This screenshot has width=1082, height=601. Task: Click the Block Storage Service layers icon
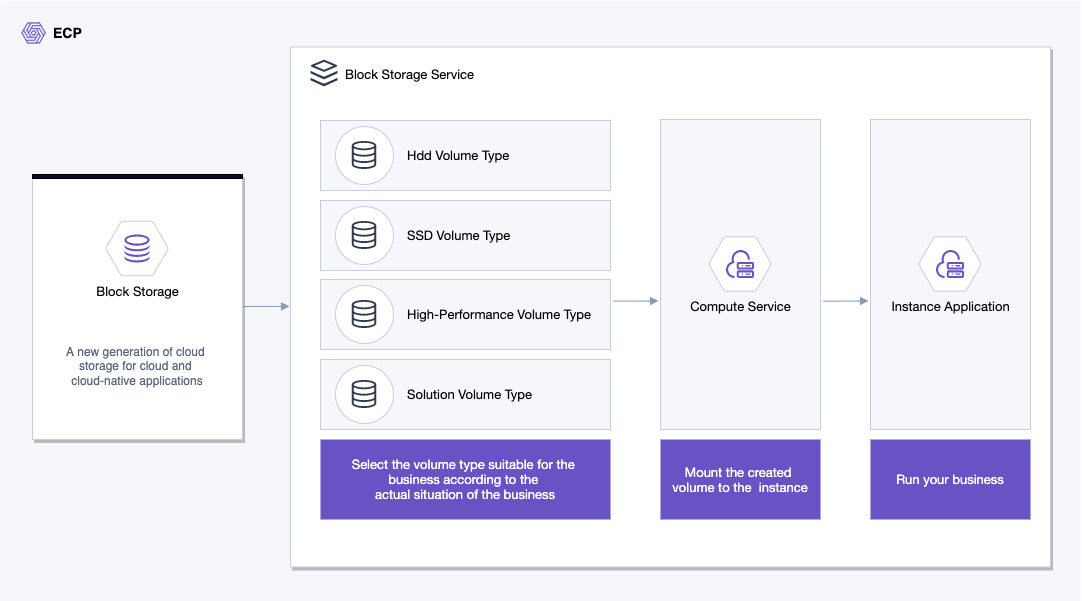(324, 74)
